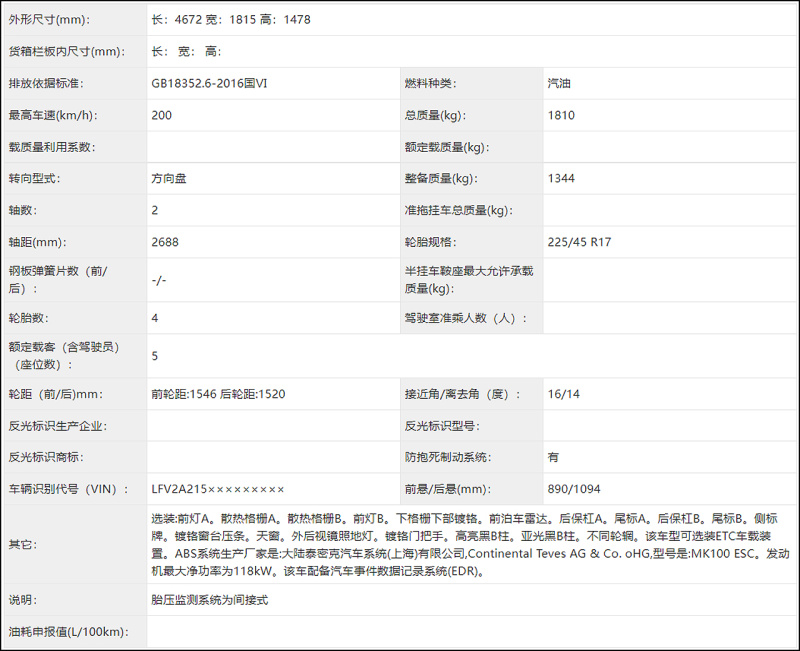
Task: Click the curb weight value 1344
Action: tap(562, 178)
